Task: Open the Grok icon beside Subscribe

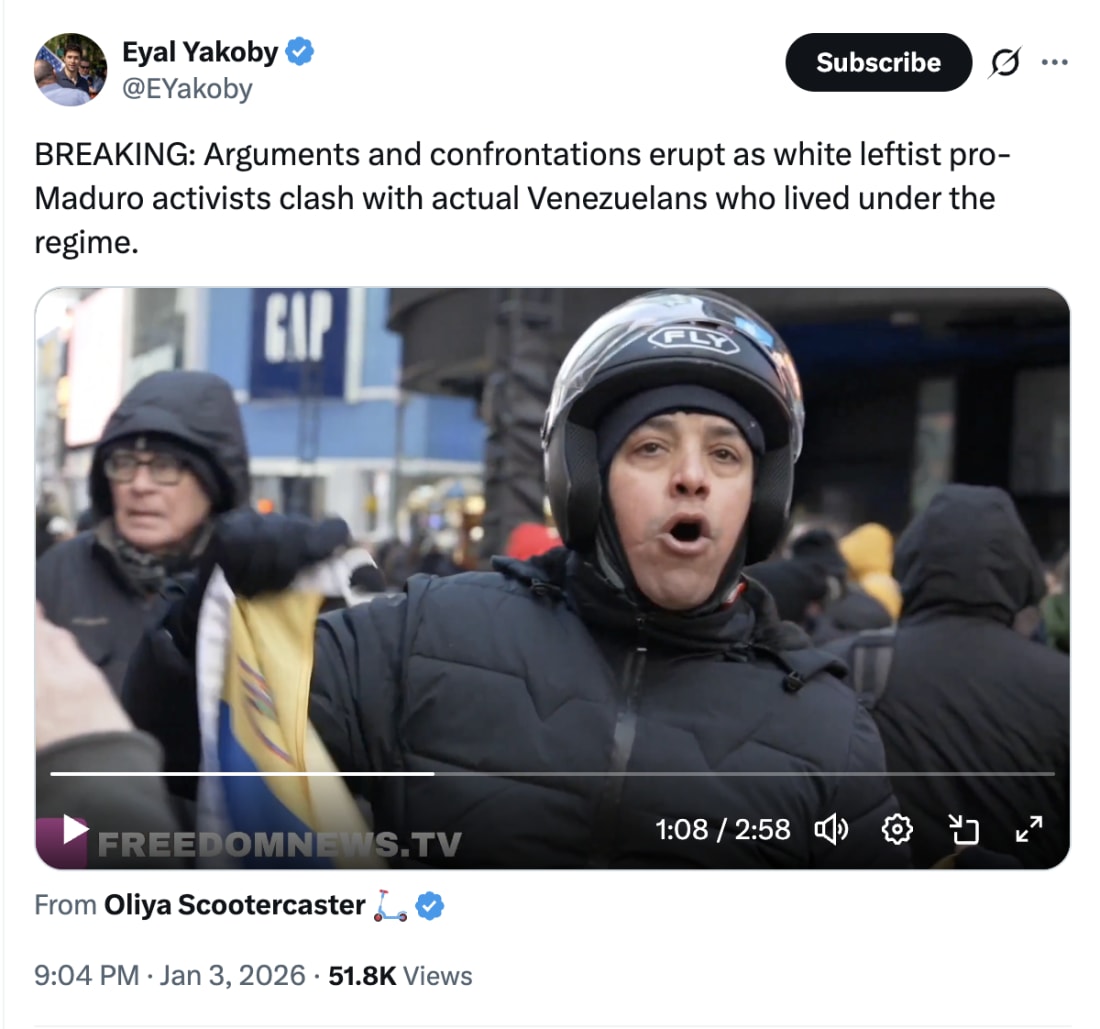Action: pyautogui.click(x=1005, y=62)
